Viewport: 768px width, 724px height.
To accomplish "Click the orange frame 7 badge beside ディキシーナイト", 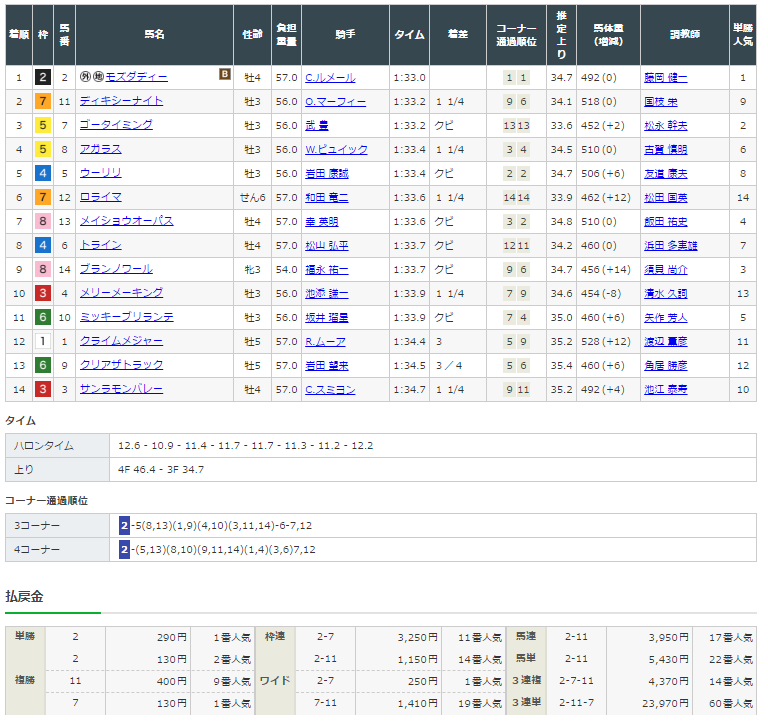I will [43, 101].
